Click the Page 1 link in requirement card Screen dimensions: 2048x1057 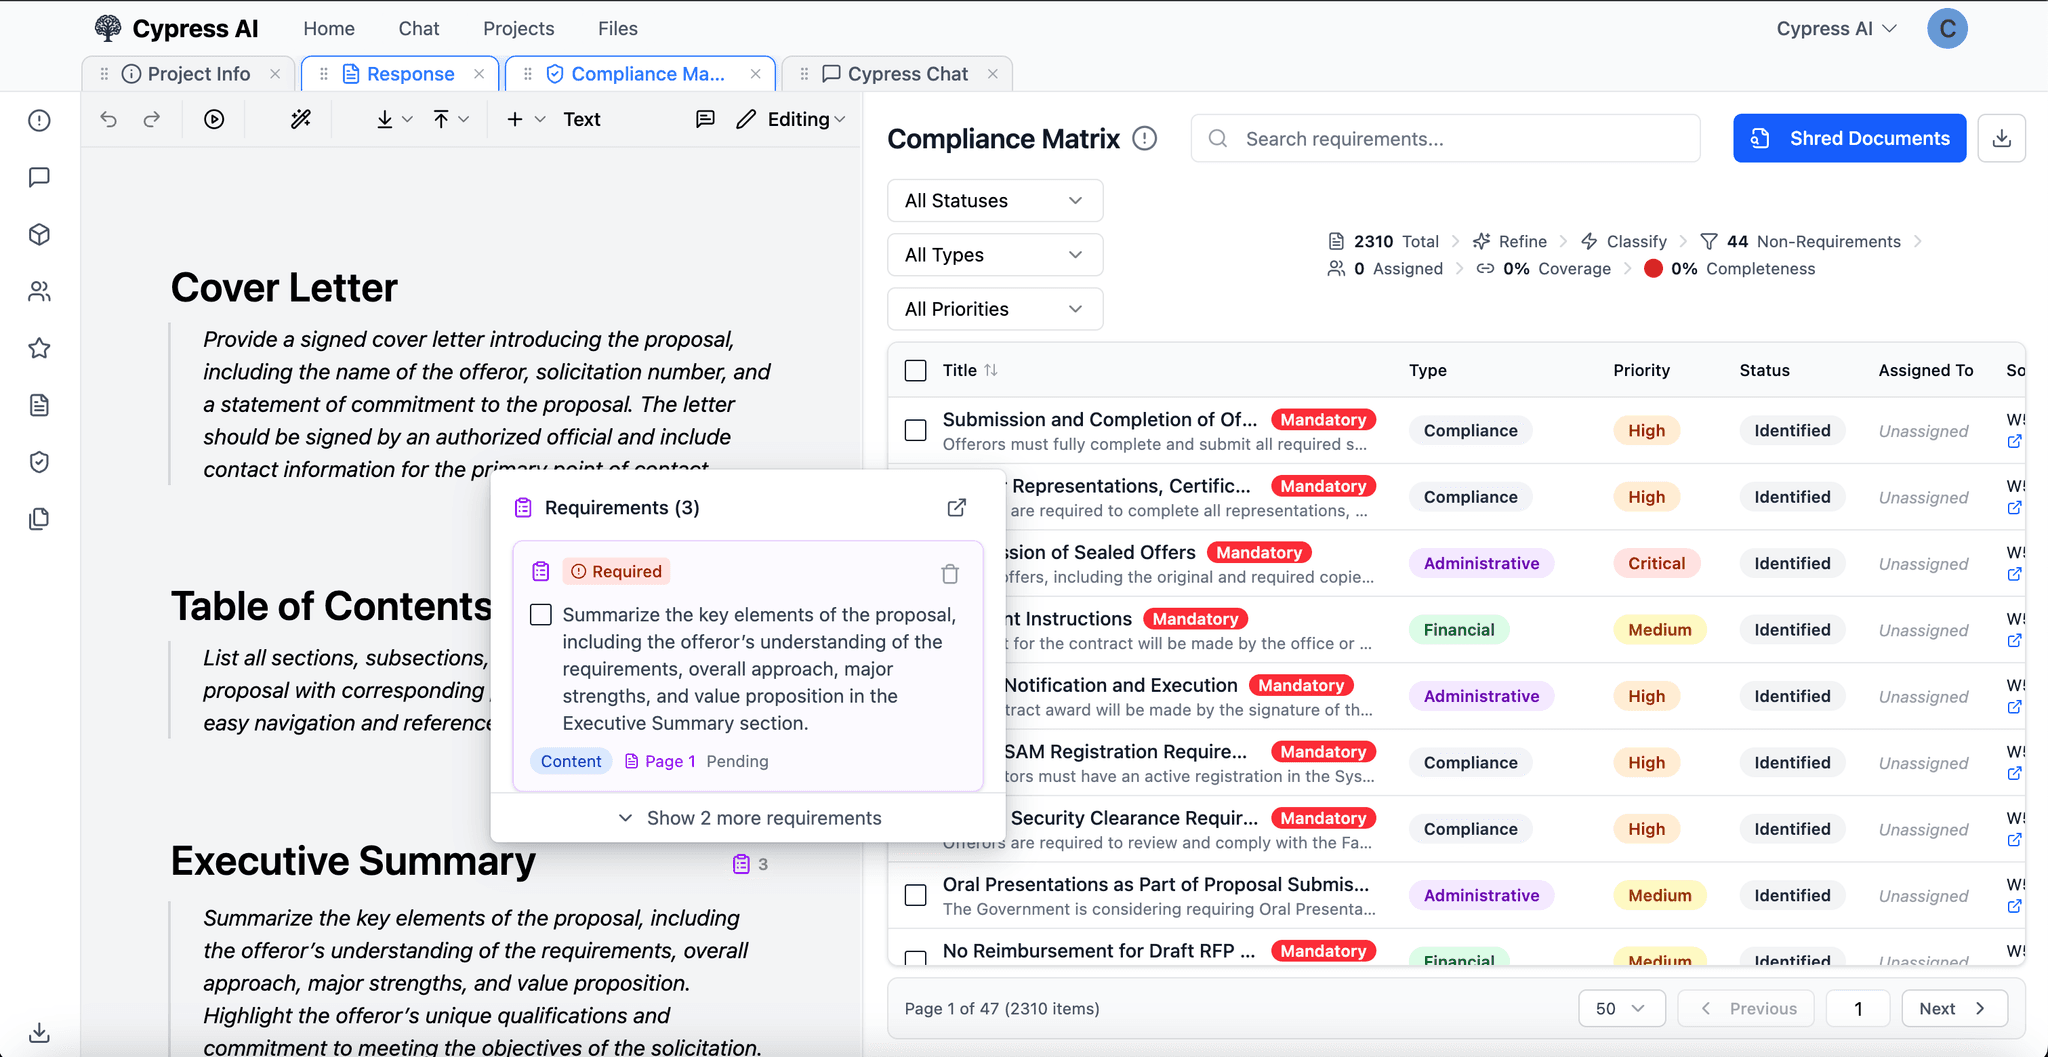660,761
